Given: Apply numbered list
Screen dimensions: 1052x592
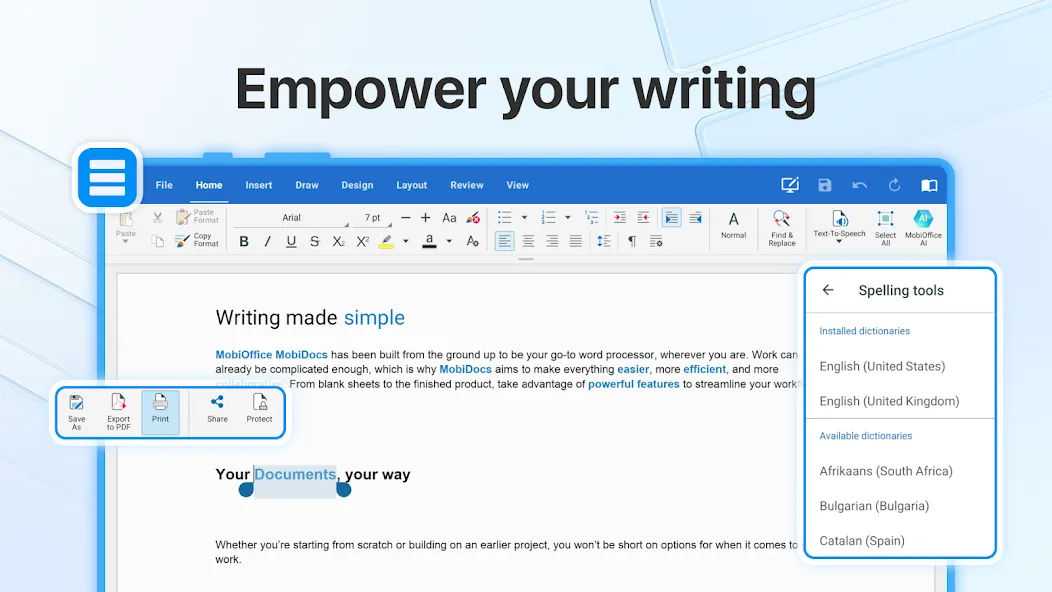Looking at the screenshot, I should [x=548, y=217].
